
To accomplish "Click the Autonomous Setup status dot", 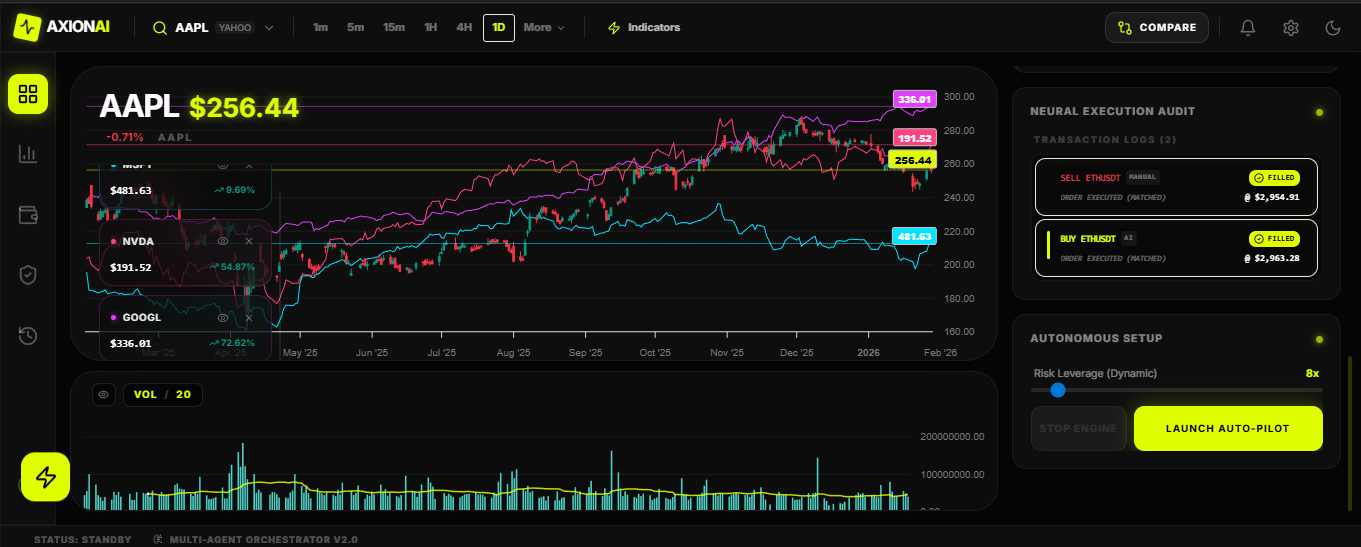I will [x=1320, y=339].
